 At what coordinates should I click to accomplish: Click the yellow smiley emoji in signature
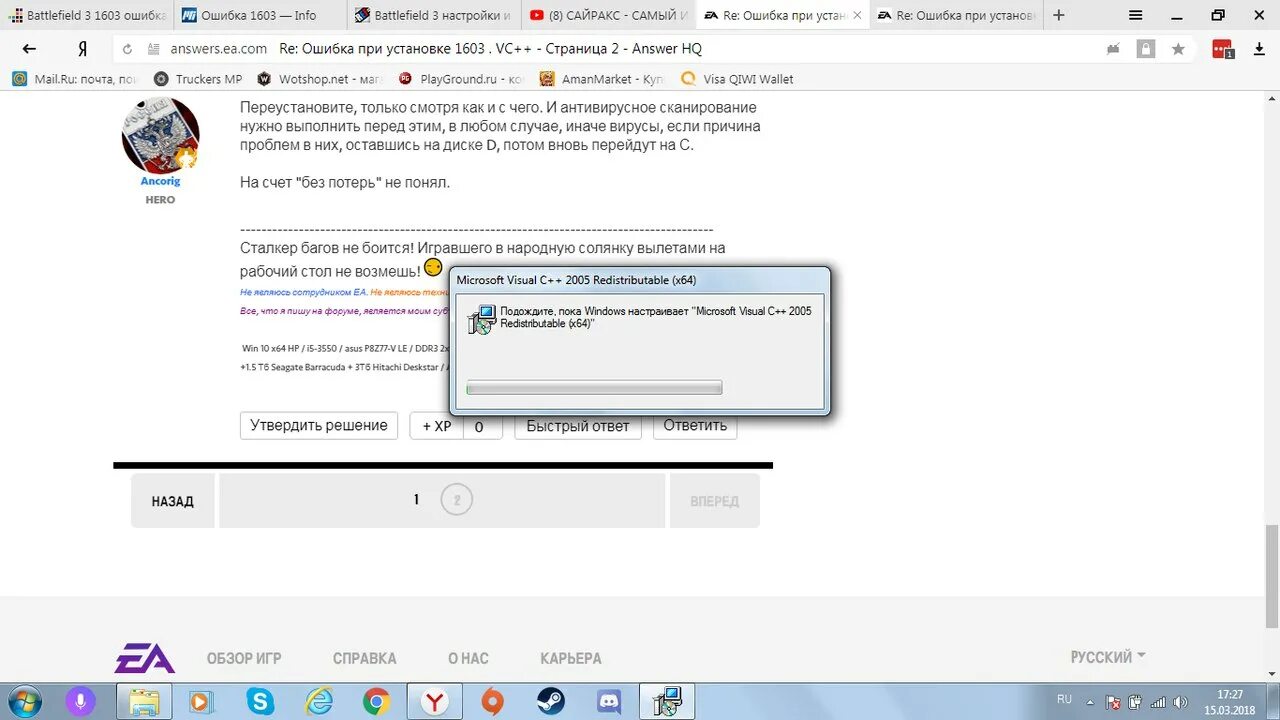tap(432, 268)
